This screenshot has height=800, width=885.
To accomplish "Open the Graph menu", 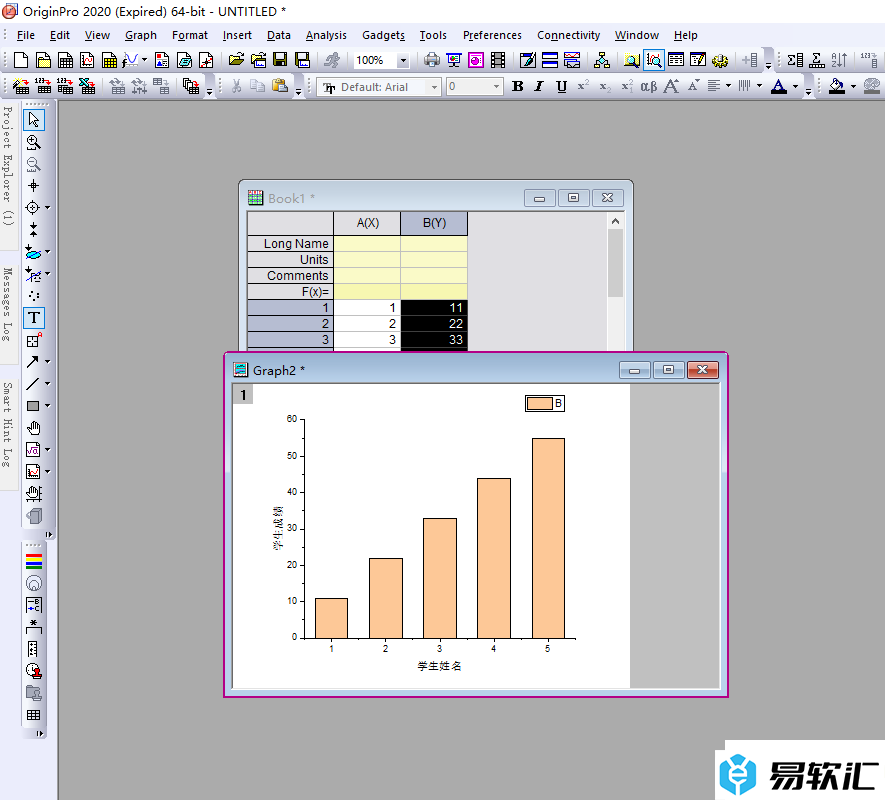I will (x=141, y=35).
